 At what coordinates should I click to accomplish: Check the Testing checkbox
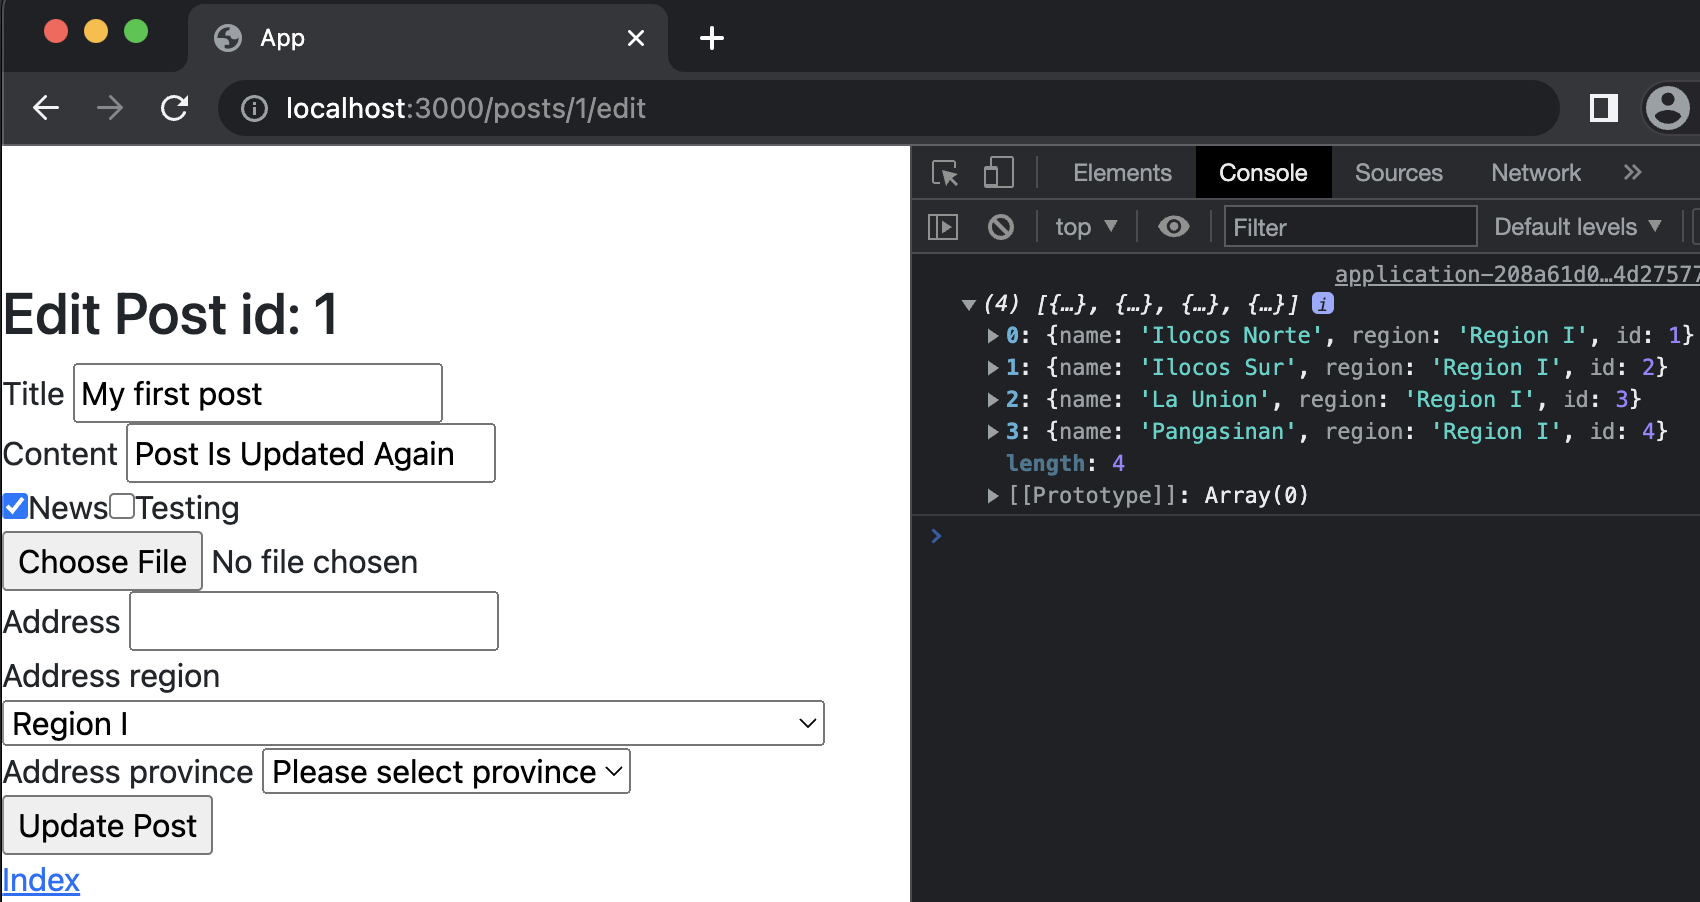pyautogui.click(x=122, y=507)
